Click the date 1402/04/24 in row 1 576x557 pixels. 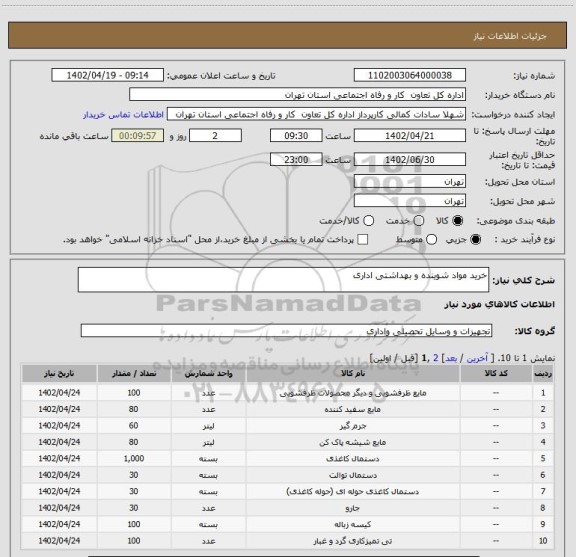(x=59, y=393)
